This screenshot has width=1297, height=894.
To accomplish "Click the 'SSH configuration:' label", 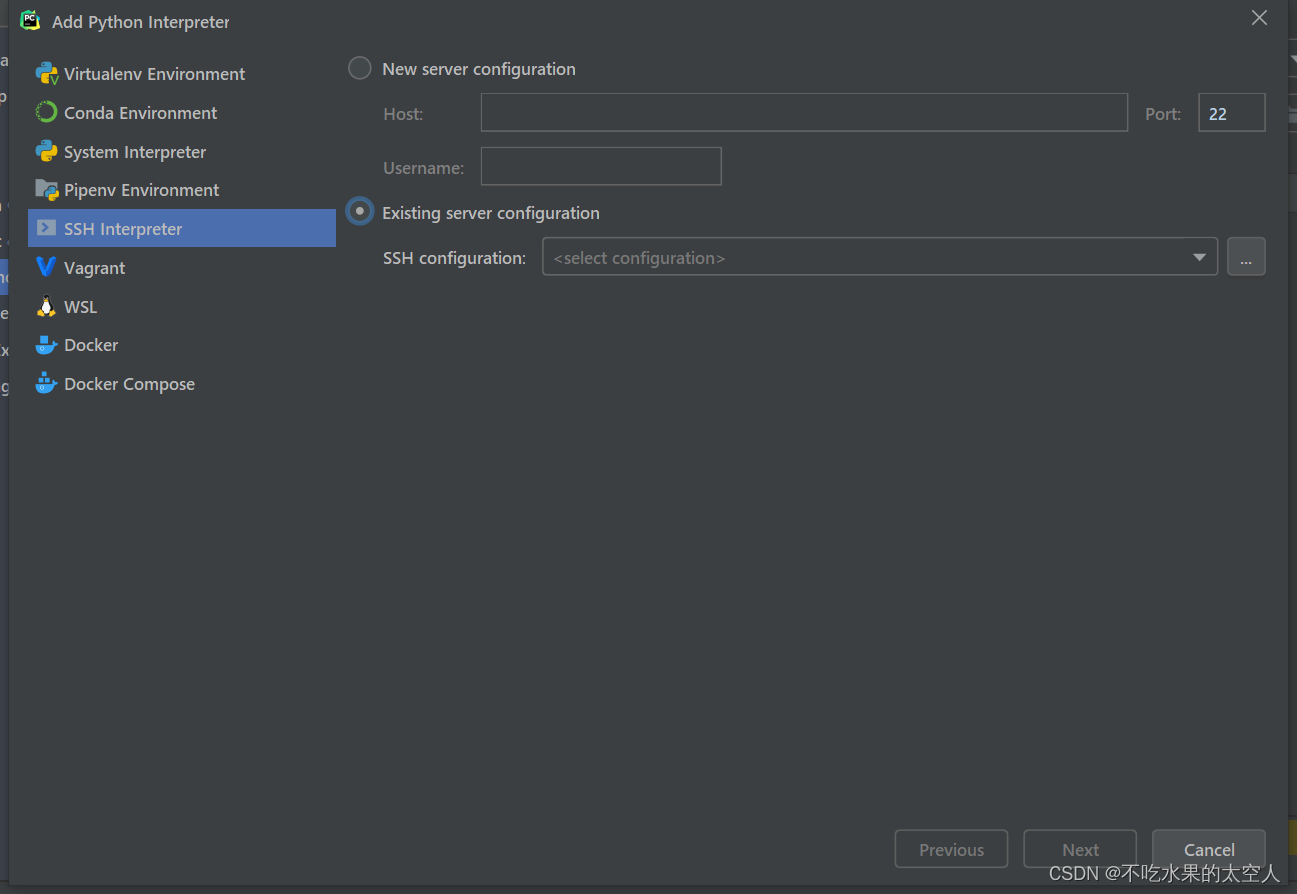I will coord(454,258).
